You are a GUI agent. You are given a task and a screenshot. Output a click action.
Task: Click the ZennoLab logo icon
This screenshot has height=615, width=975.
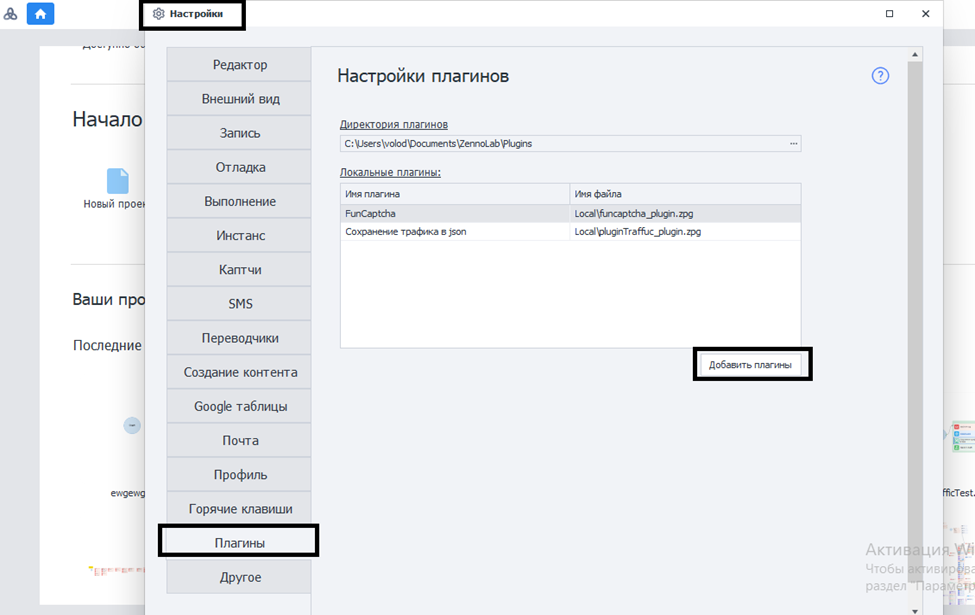11,14
